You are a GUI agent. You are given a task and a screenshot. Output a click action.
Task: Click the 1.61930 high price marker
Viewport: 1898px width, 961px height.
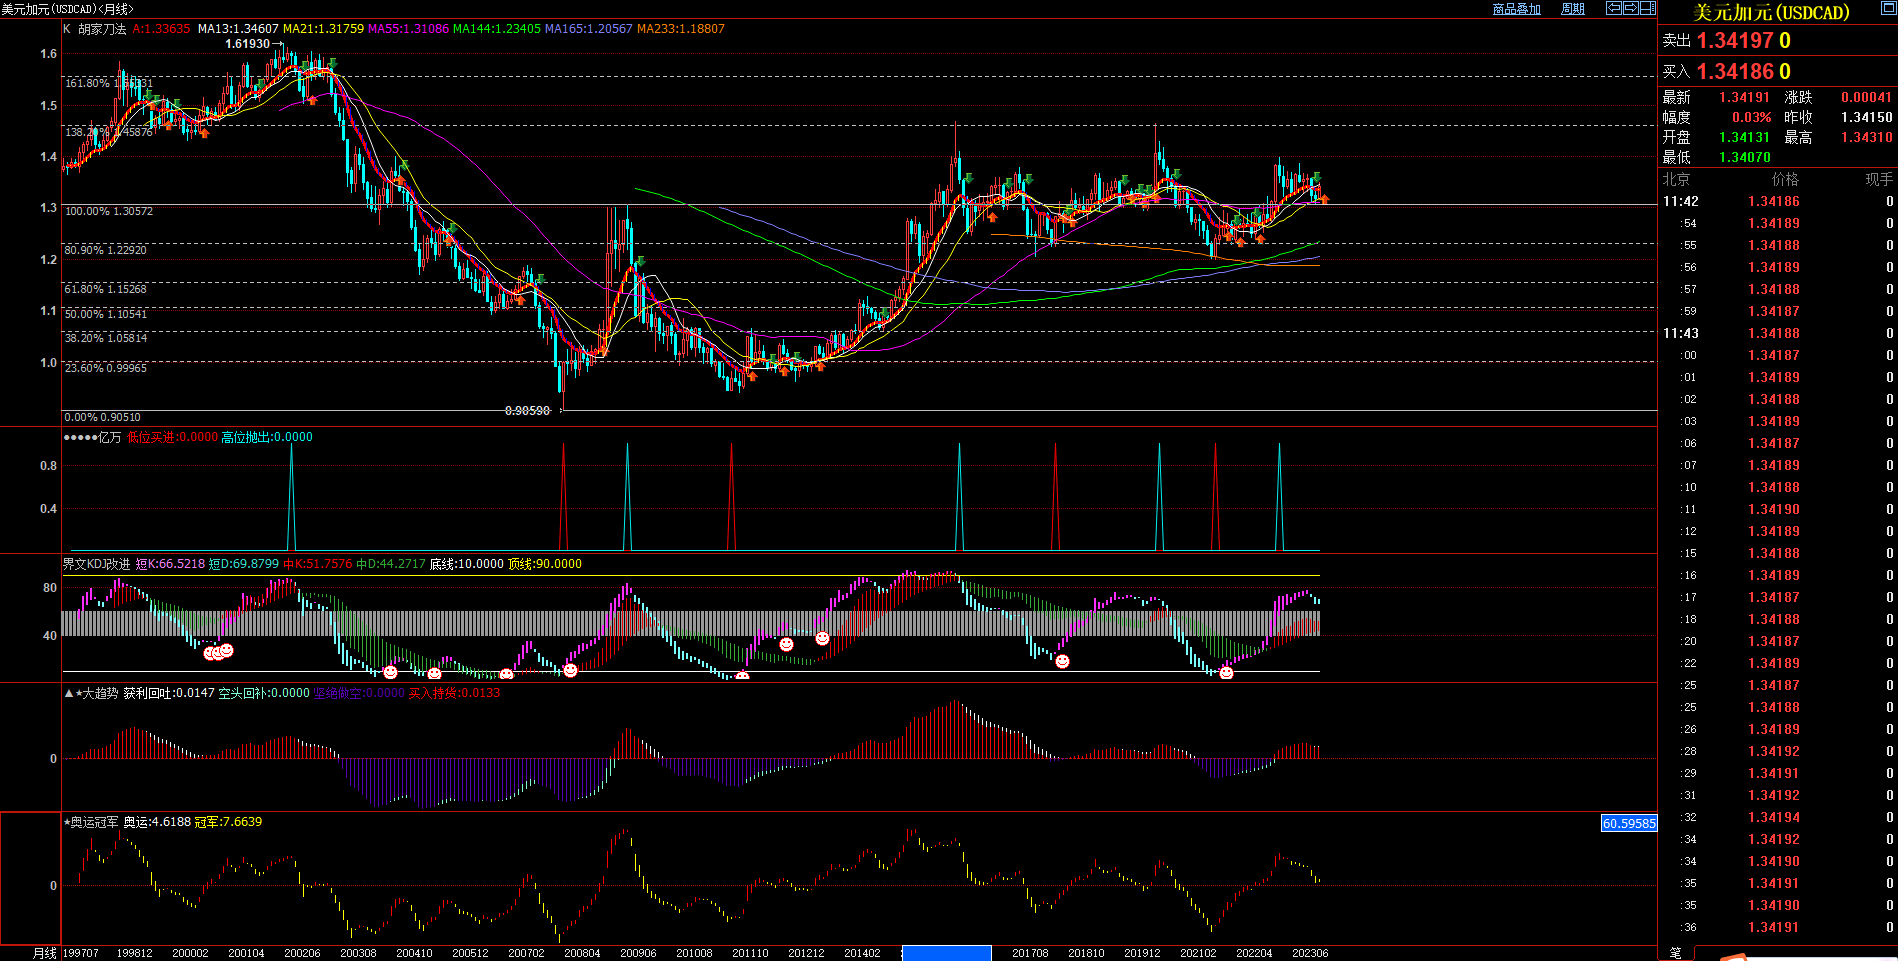pyautogui.click(x=247, y=44)
